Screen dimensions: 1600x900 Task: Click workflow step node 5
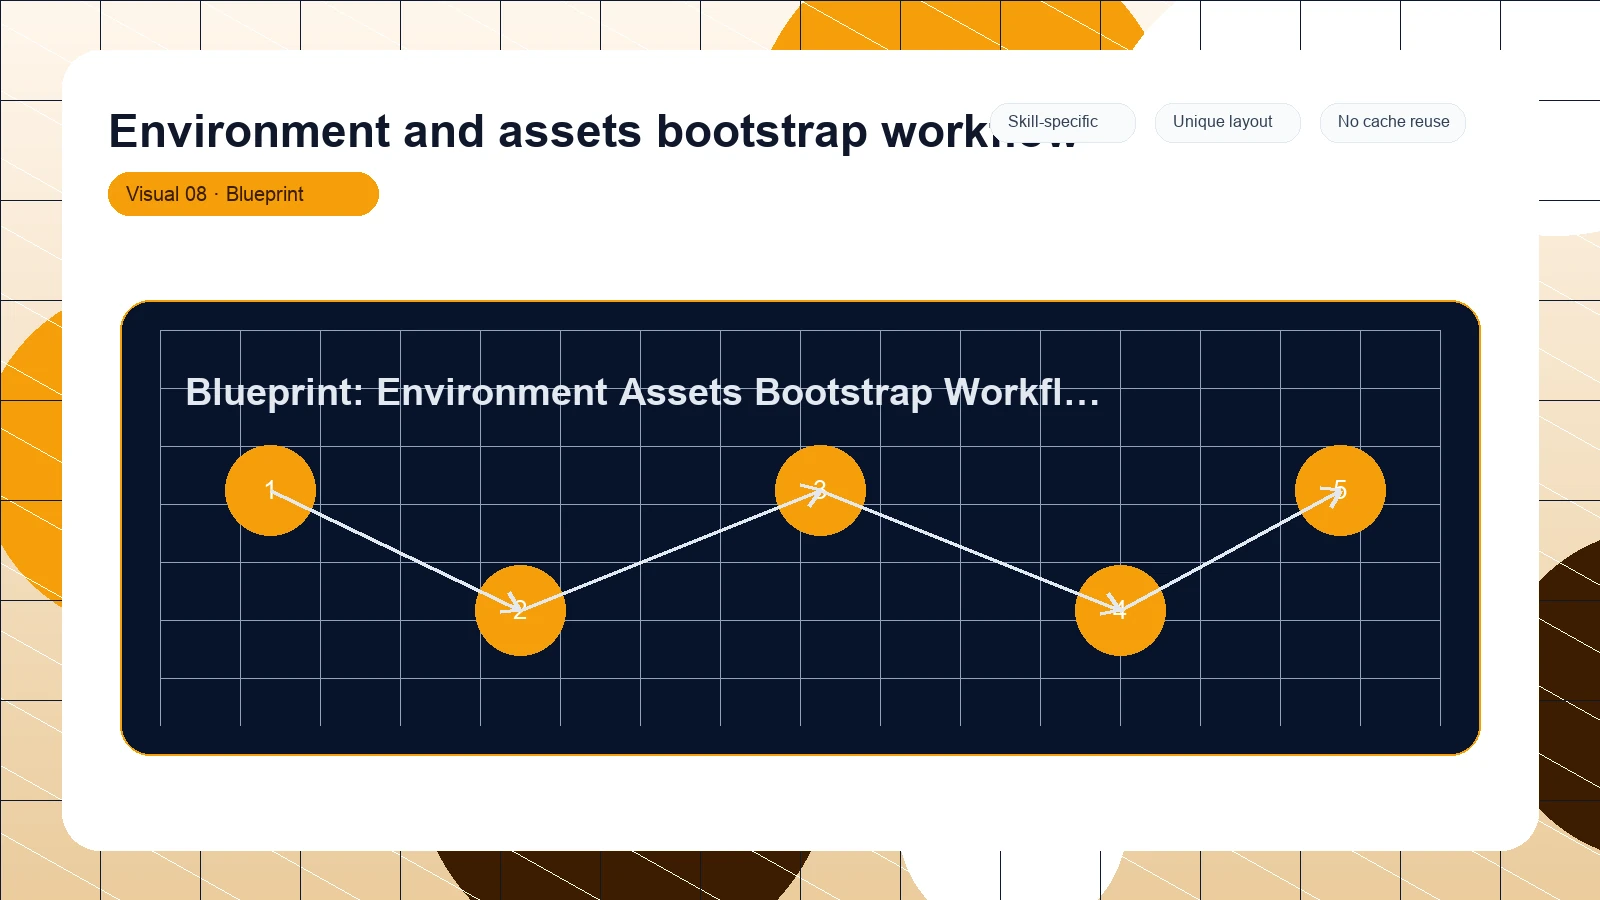click(1340, 490)
